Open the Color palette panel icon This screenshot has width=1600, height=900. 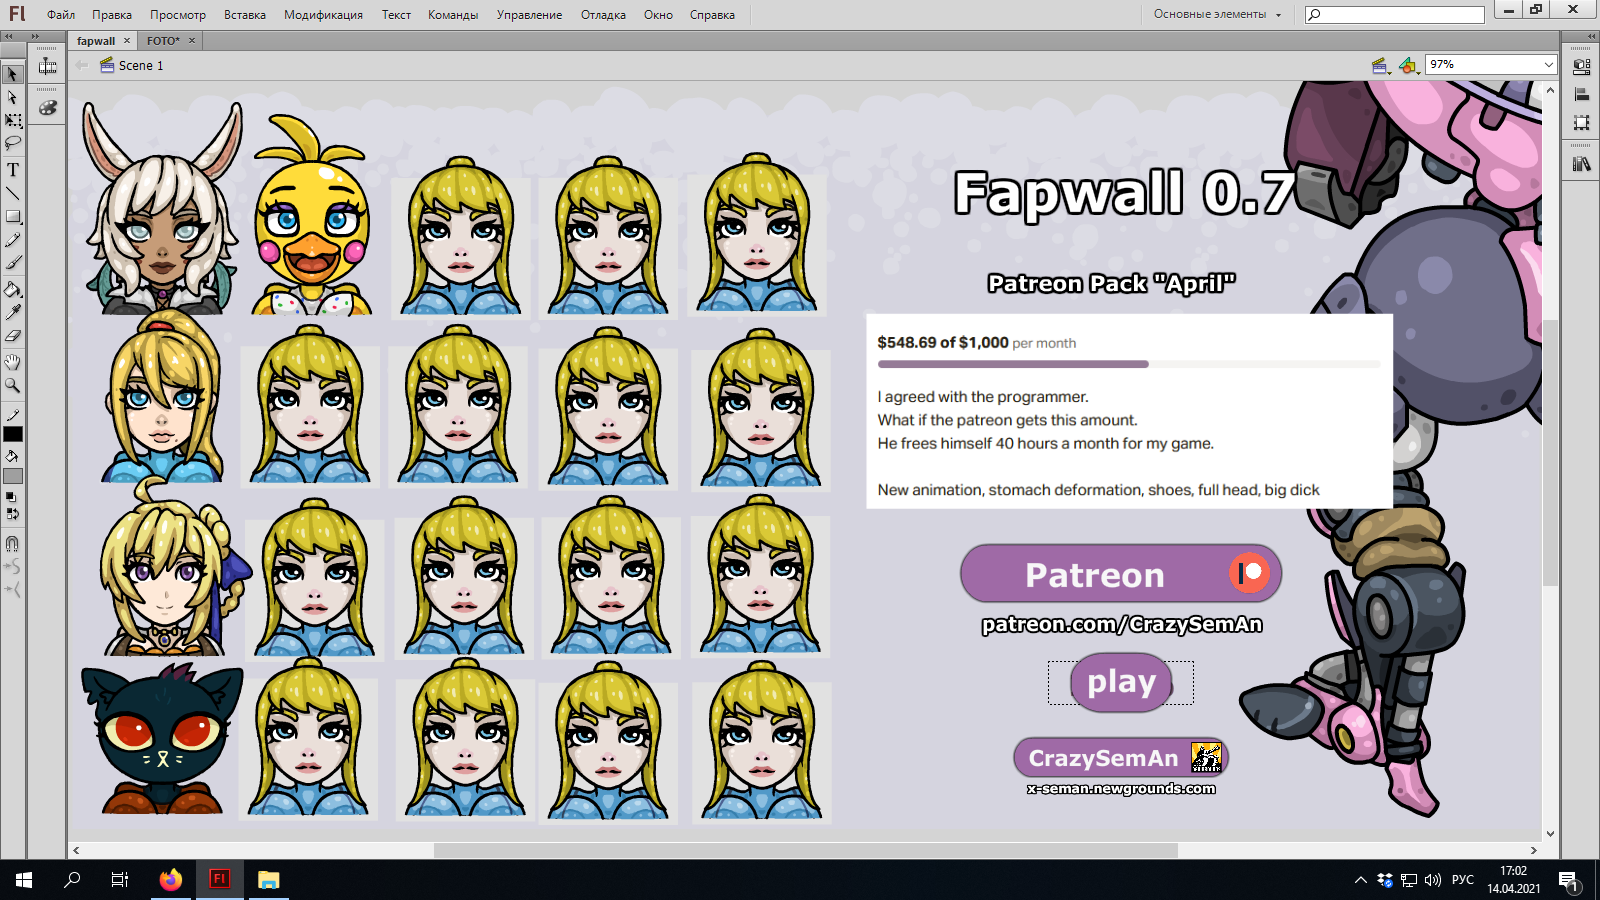click(47, 107)
